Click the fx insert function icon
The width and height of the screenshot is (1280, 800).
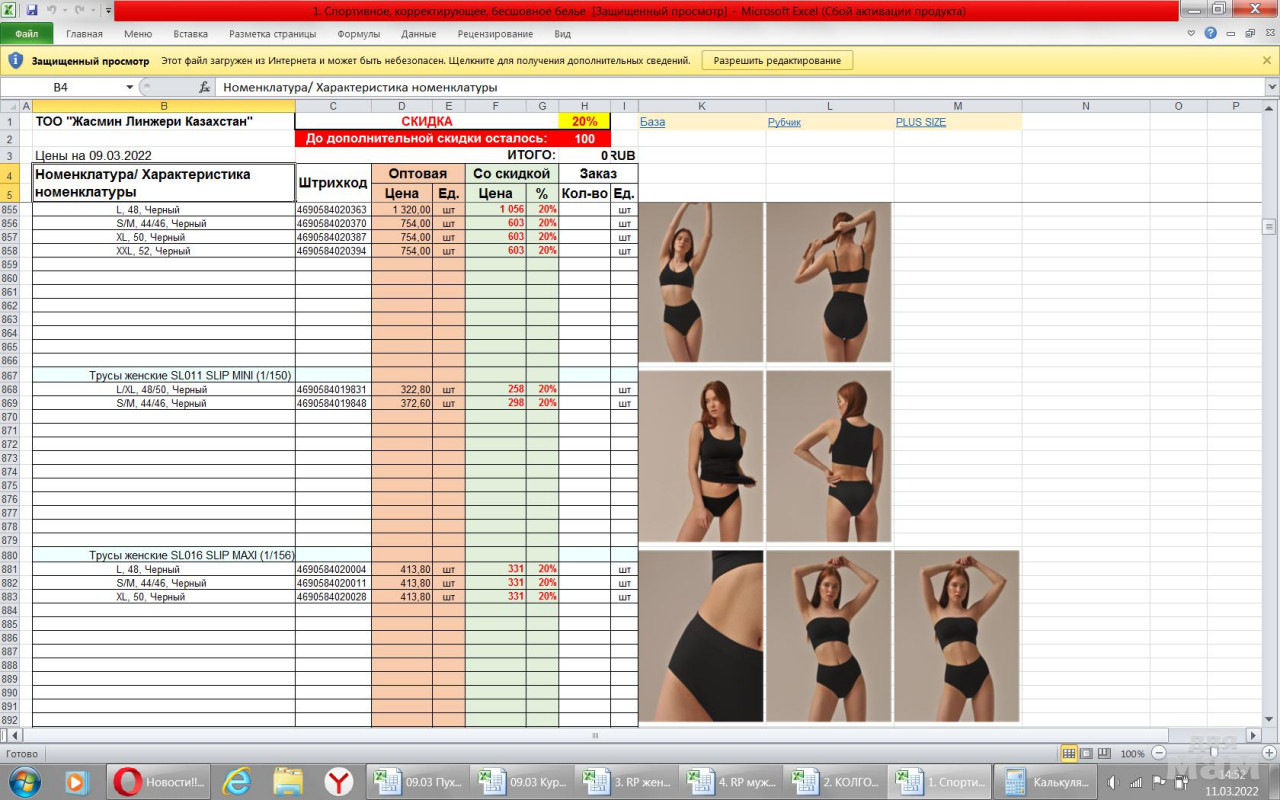204,87
